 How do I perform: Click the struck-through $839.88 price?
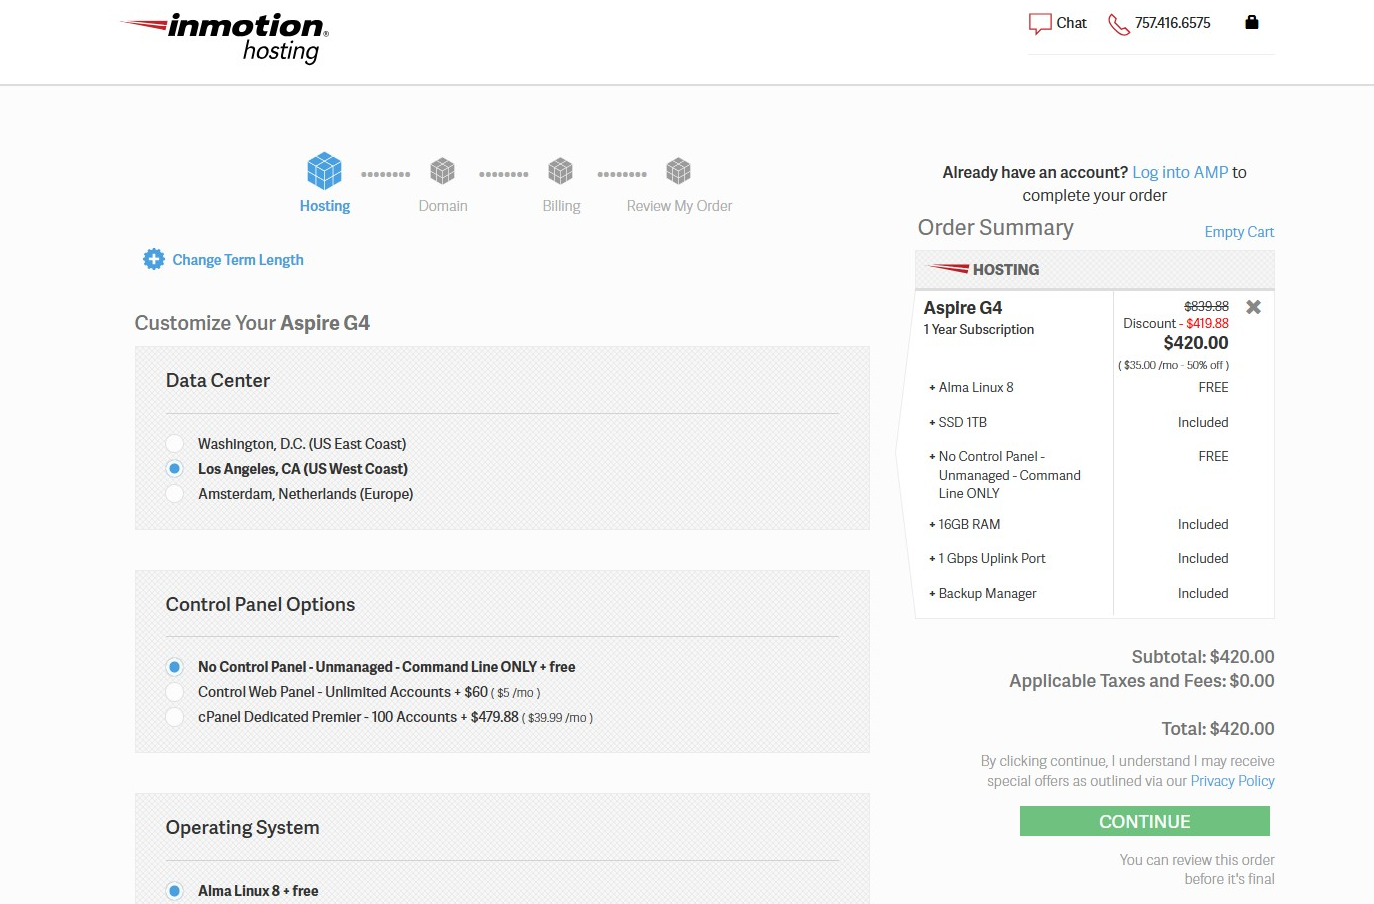(1206, 306)
